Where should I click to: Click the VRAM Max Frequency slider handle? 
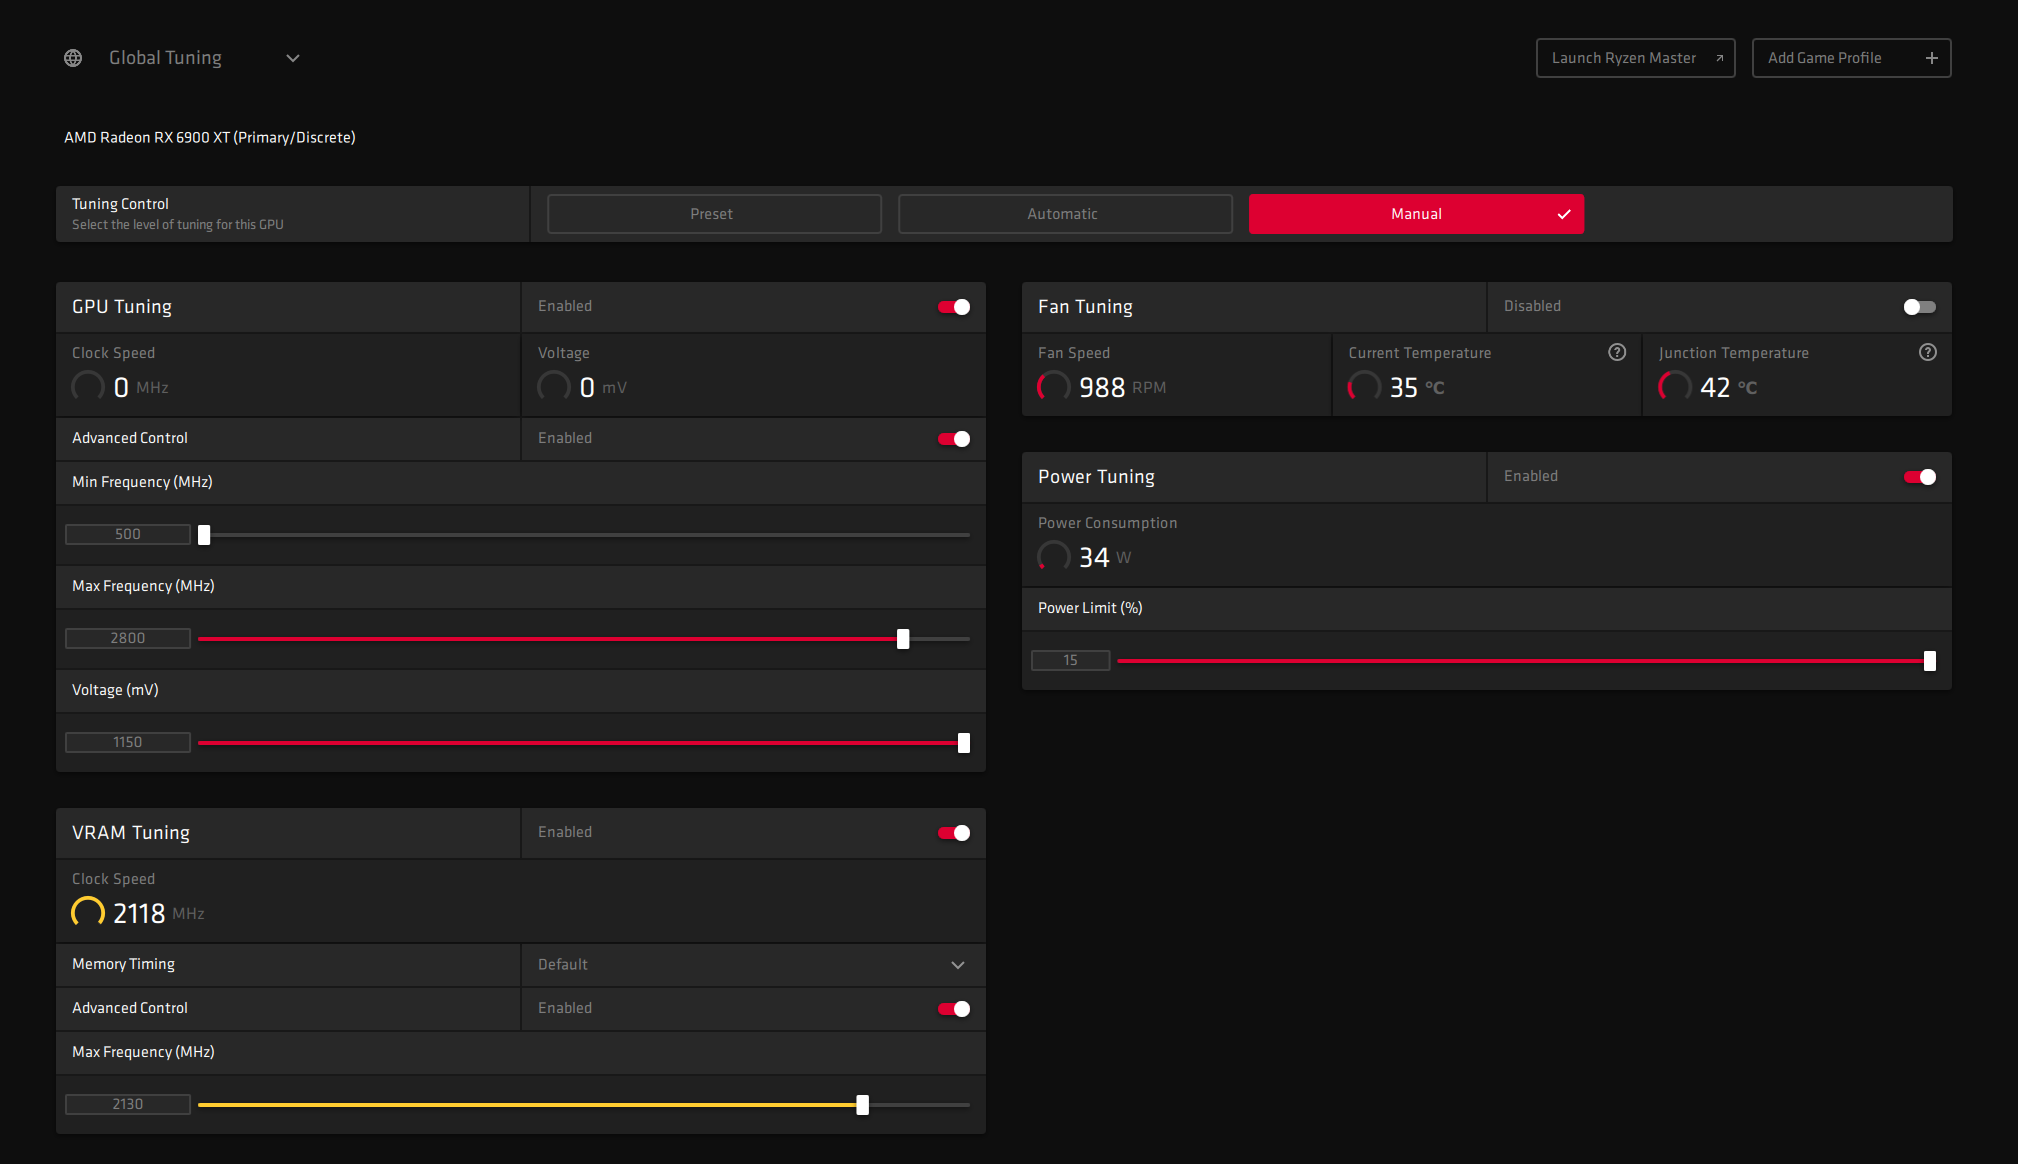863,1105
